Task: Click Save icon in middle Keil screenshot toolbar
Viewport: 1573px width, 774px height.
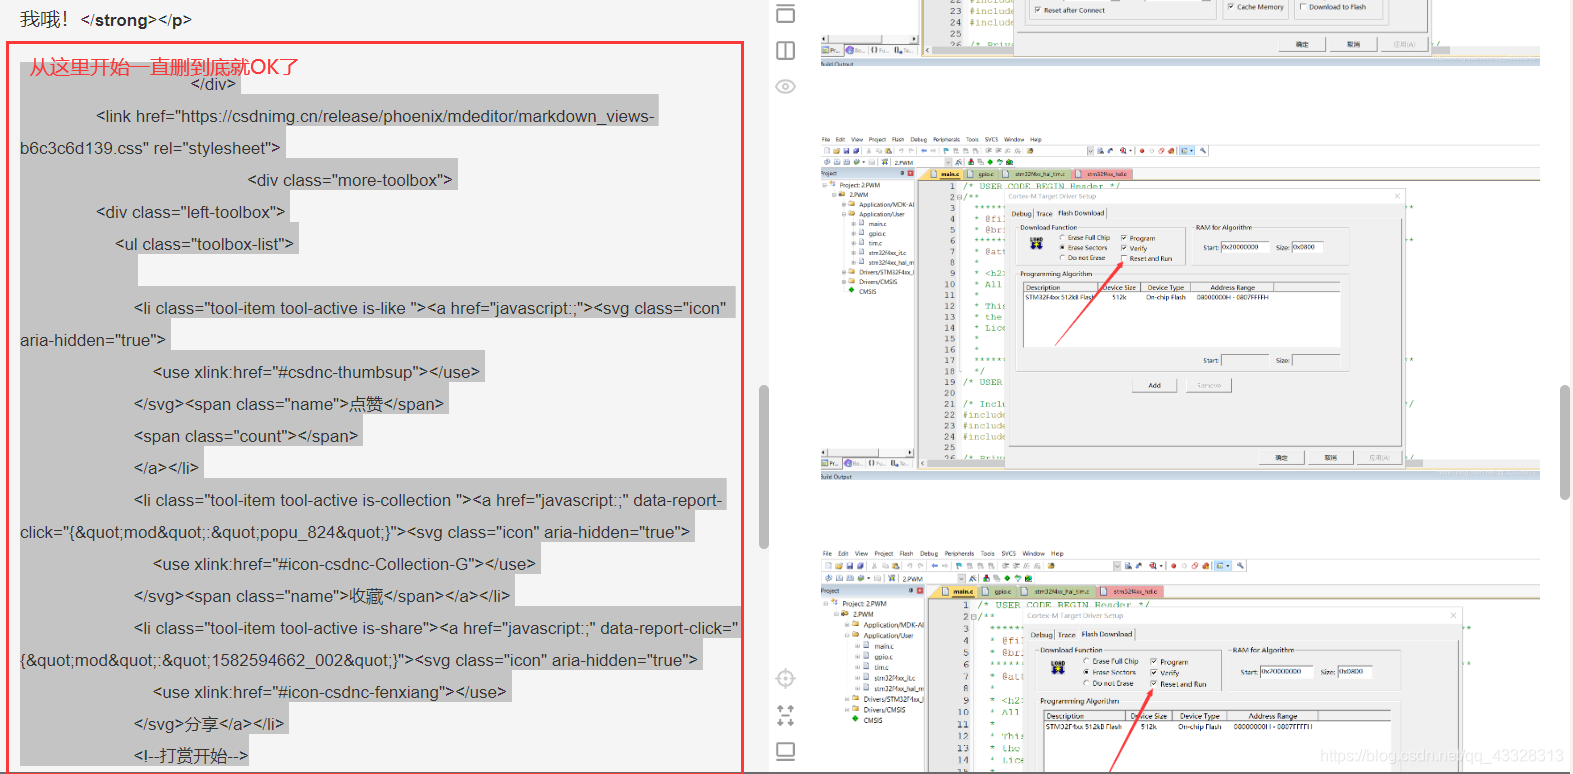Action: (846, 151)
